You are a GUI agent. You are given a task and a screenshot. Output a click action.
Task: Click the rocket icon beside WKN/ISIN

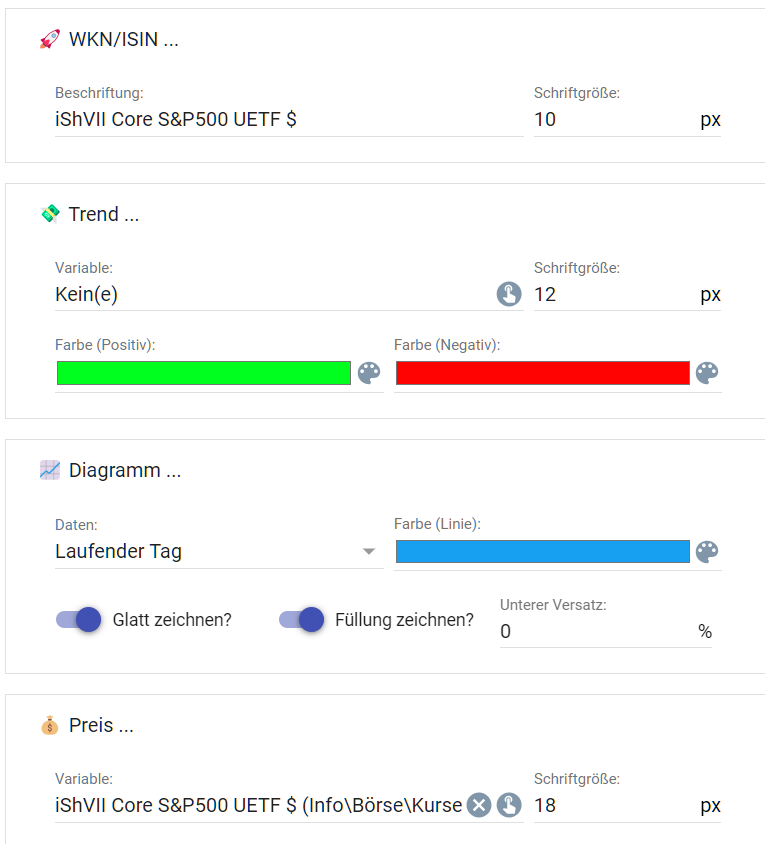pyautogui.click(x=50, y=40)
